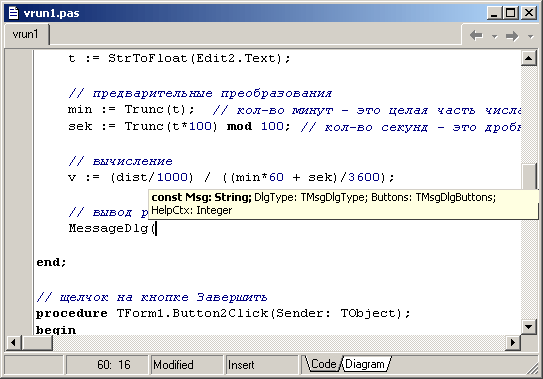
Task: Click the editor left gutter margin beside 'min' line
Action: [x=19, y=109]
